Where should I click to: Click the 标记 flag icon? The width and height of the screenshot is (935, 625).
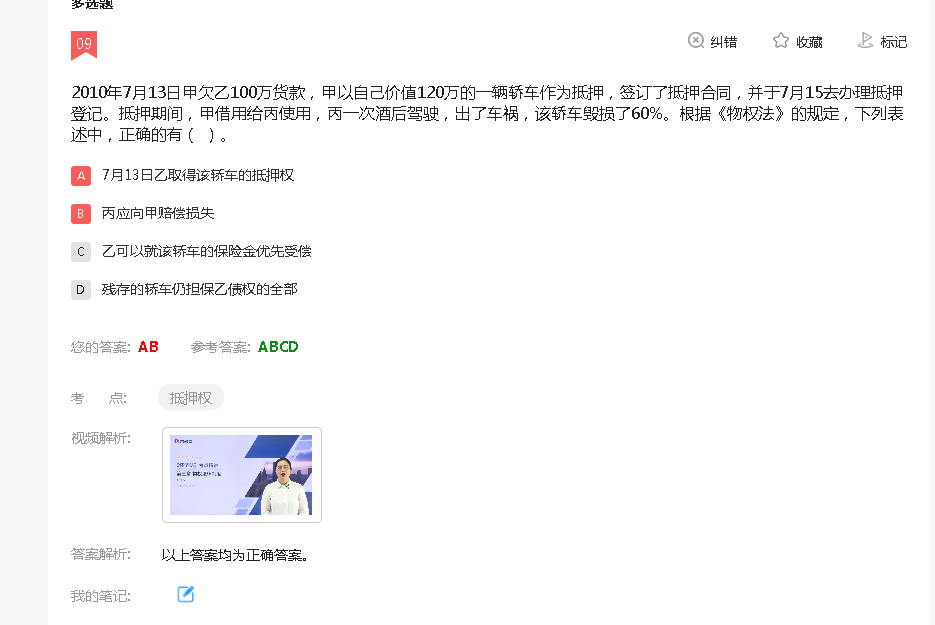tap(865, 41)
